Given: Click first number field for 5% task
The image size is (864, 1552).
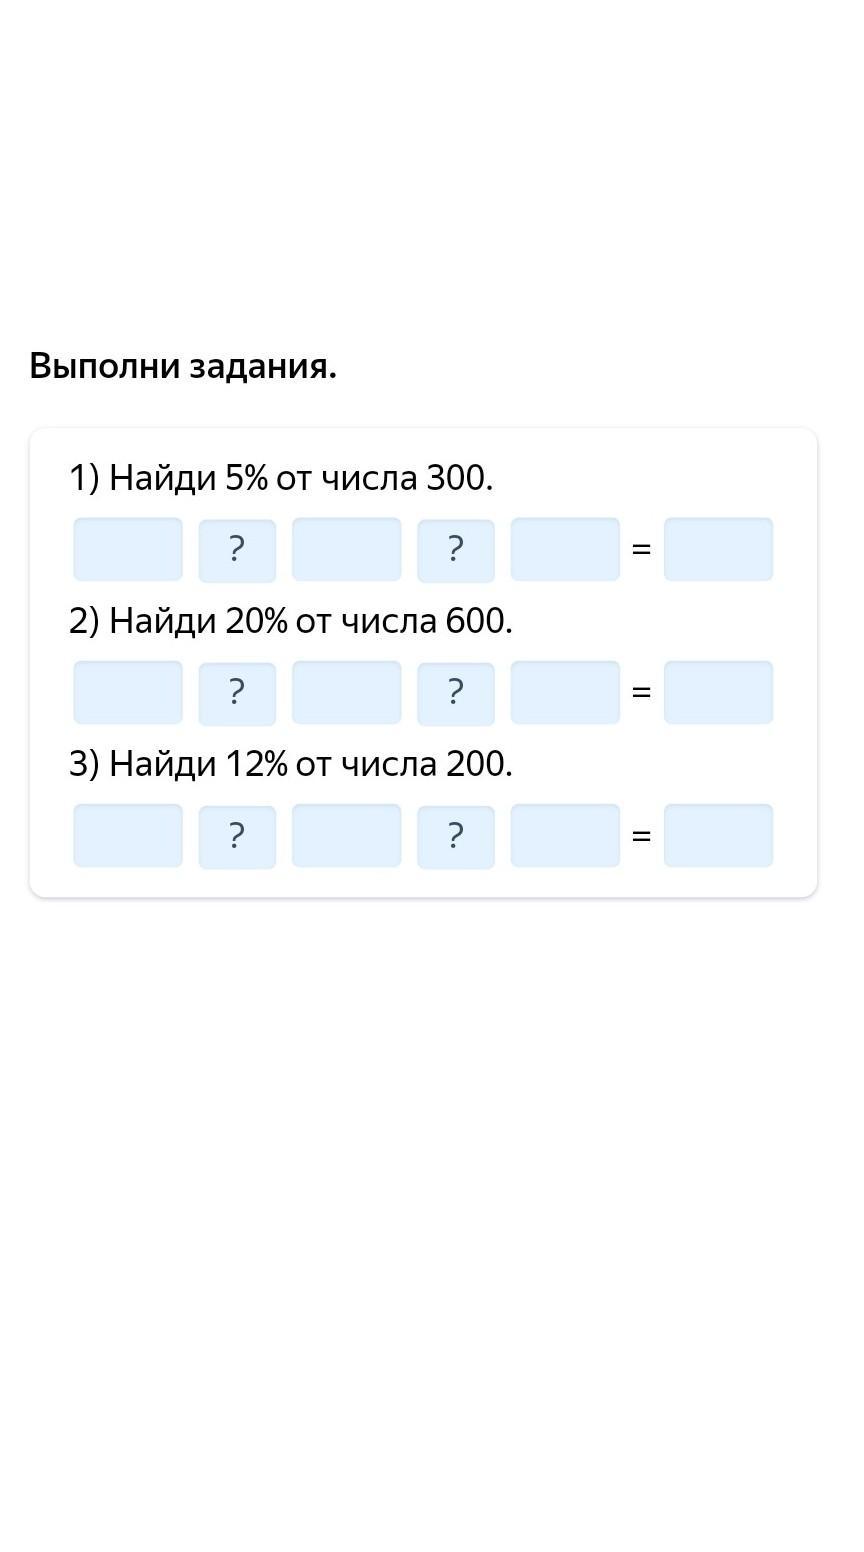Looking at the screenshot, I should [x=128, y=549].
